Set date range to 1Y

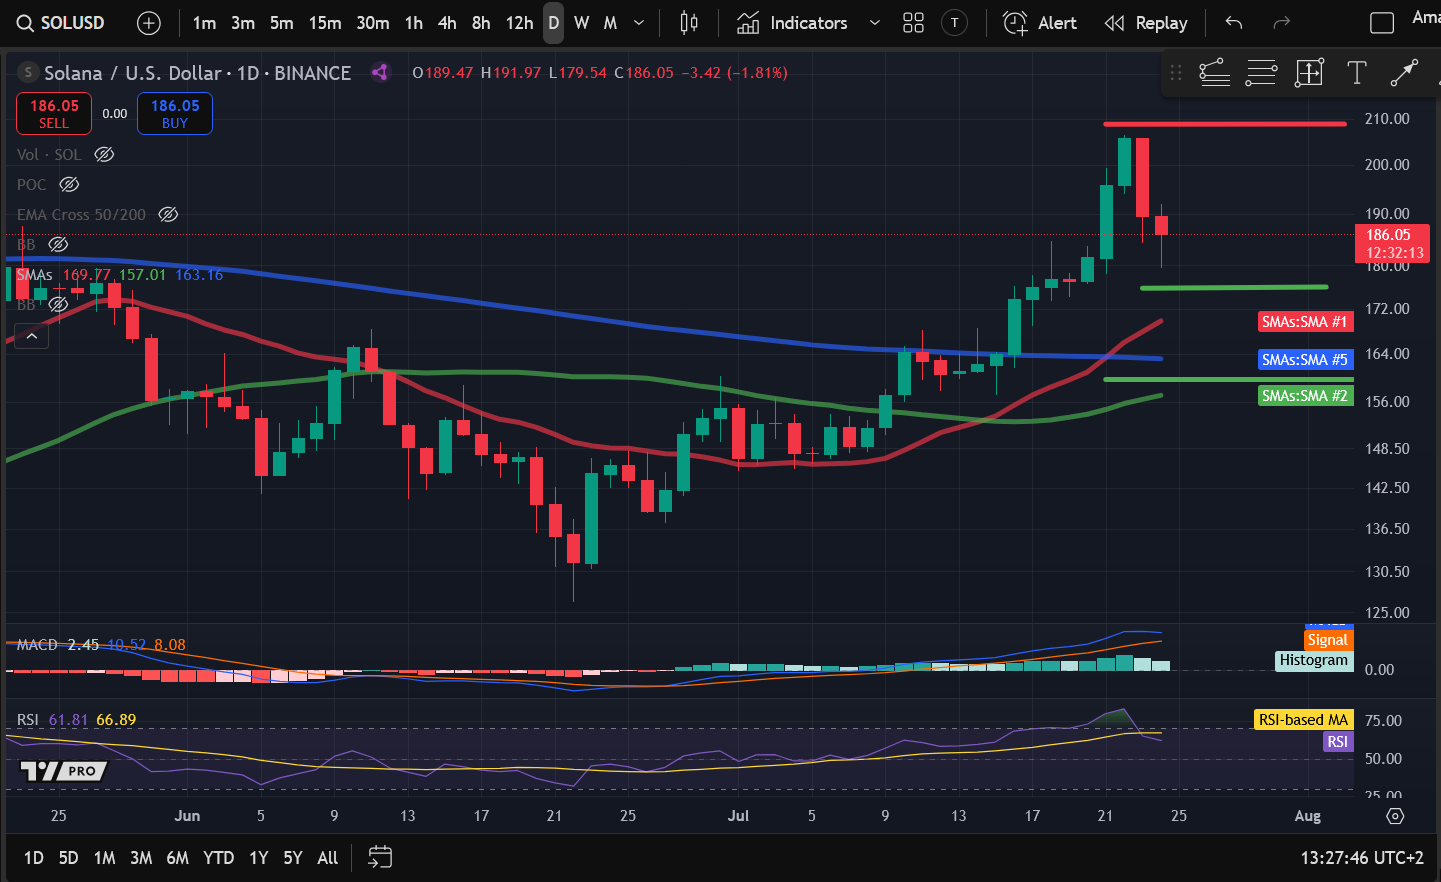click(x=259, y=857)
